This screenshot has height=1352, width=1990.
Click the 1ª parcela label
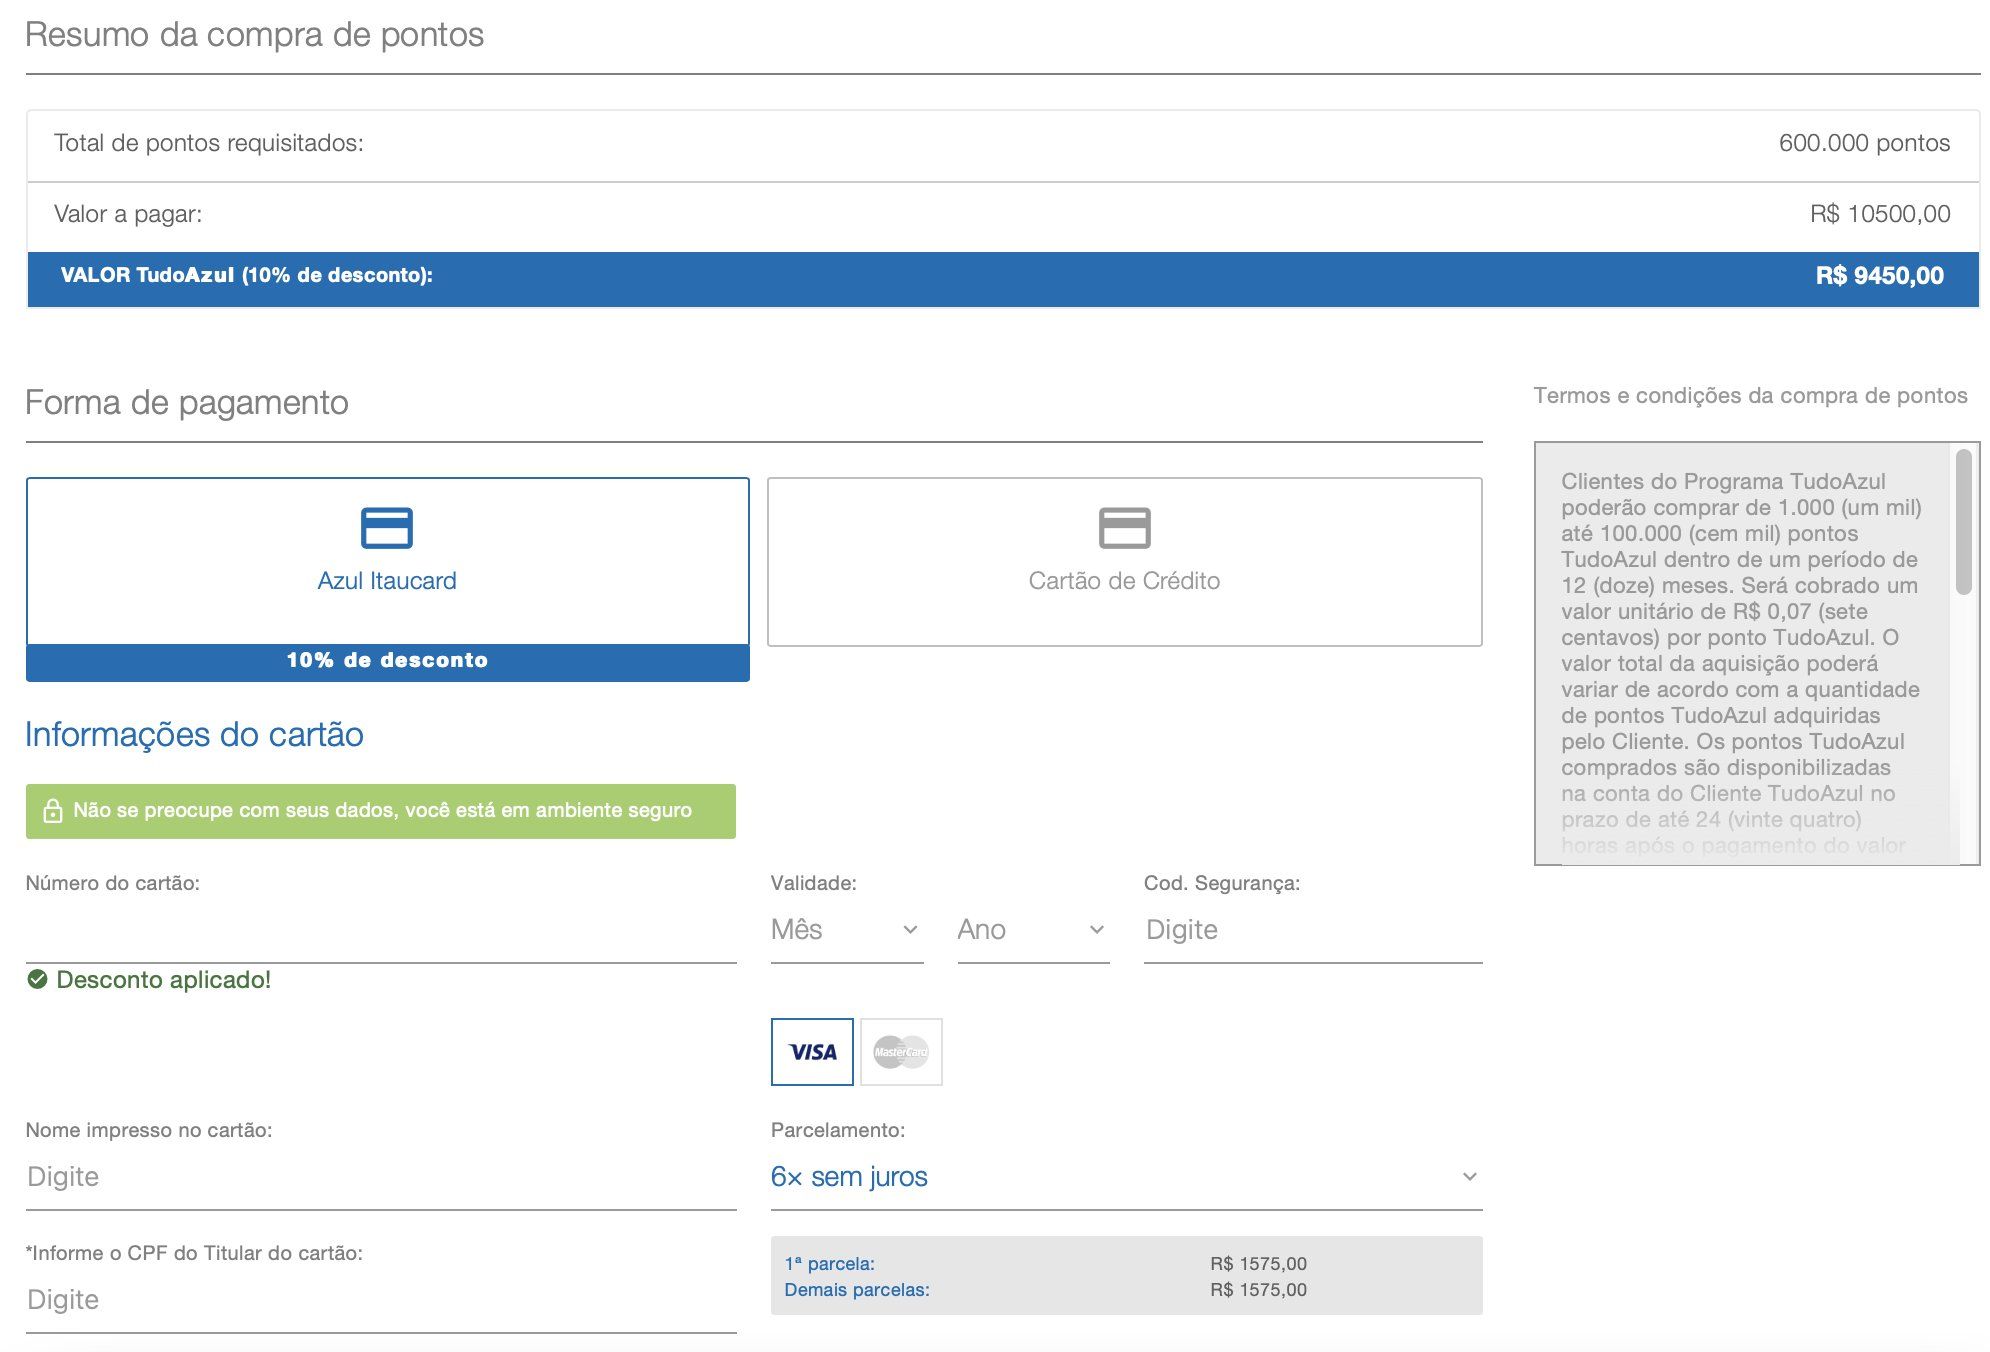point(829,1264)
